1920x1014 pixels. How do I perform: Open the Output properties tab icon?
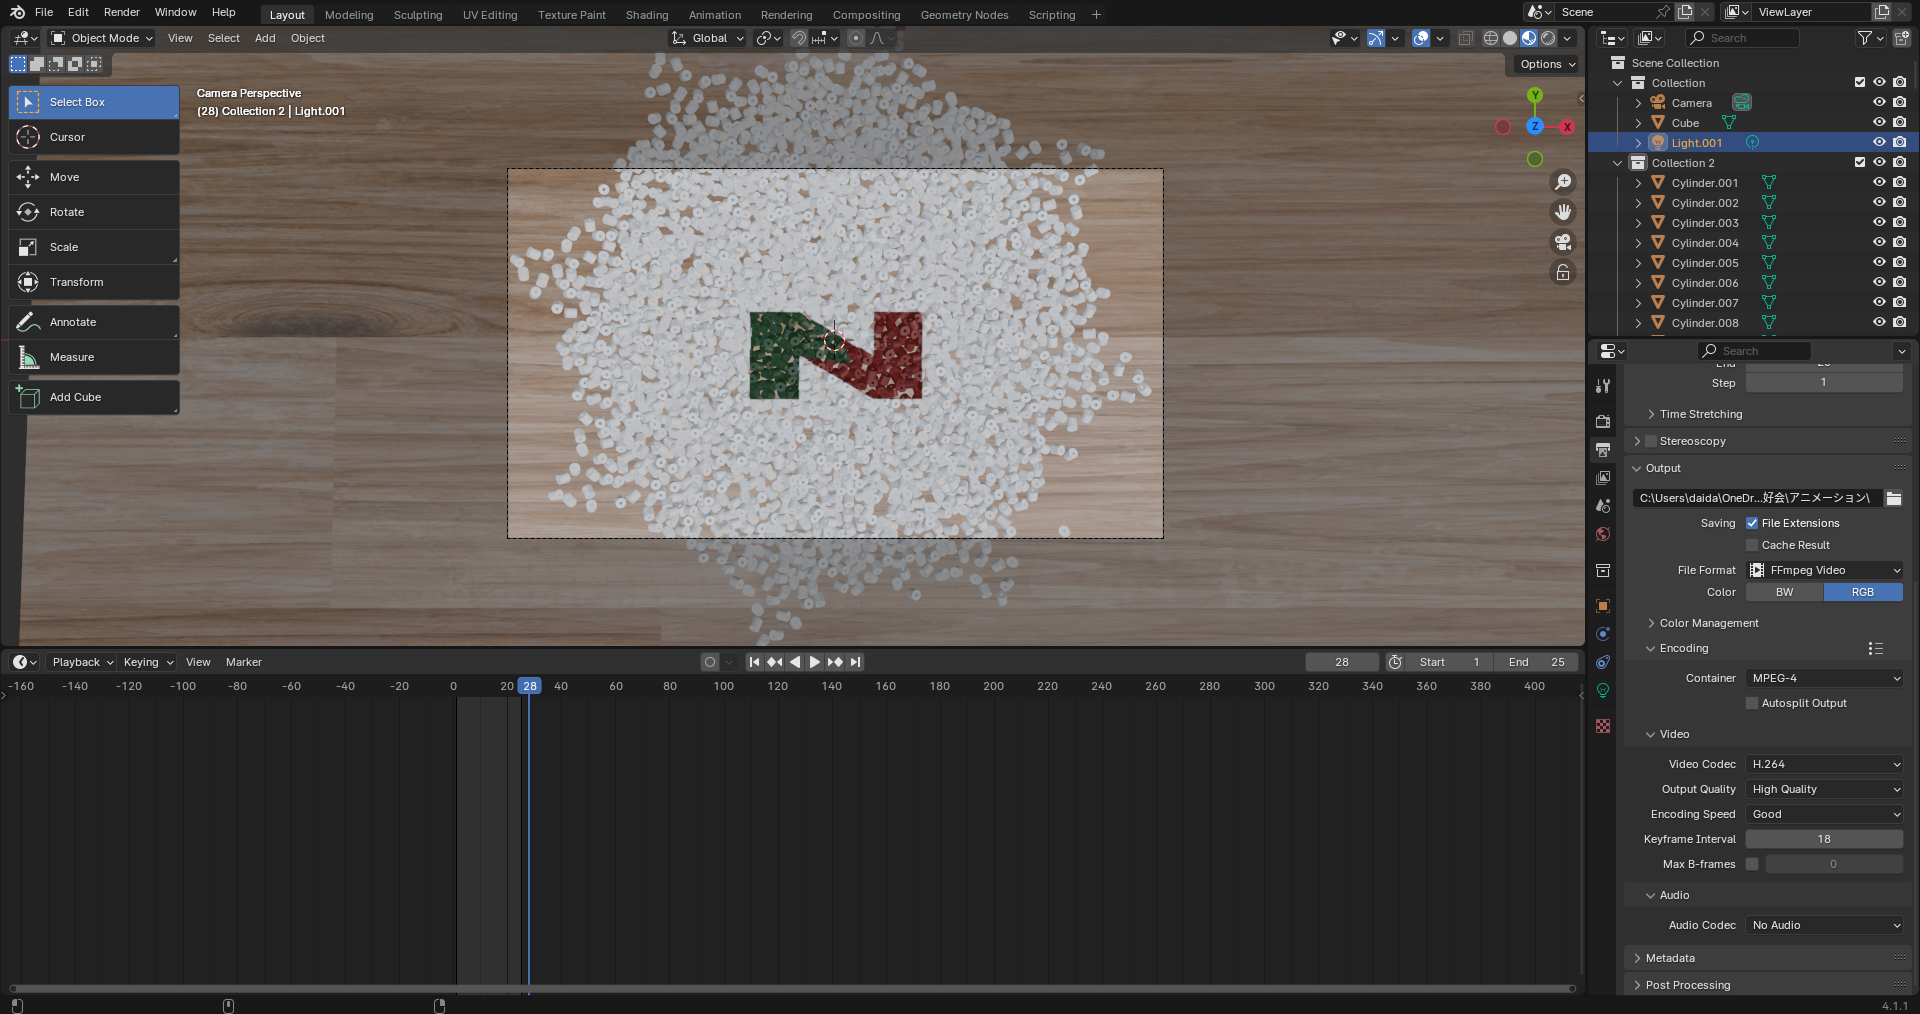pyautogui.click(x=1603, y=450)
